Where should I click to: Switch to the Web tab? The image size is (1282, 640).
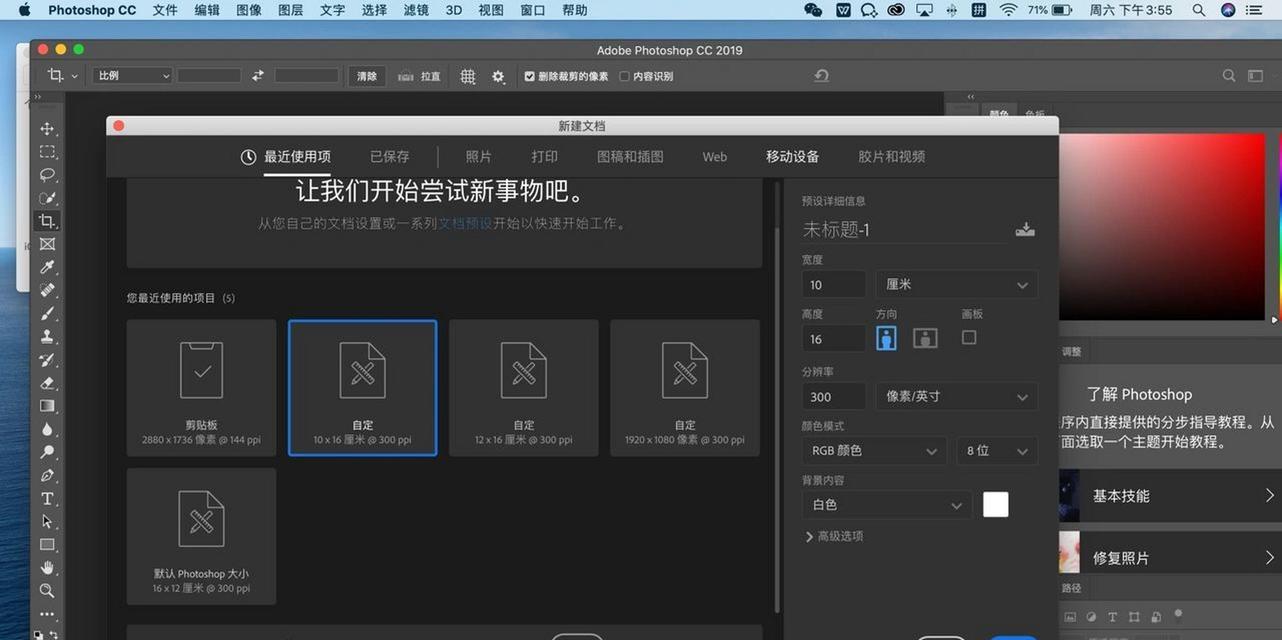[x=715, y=156]
